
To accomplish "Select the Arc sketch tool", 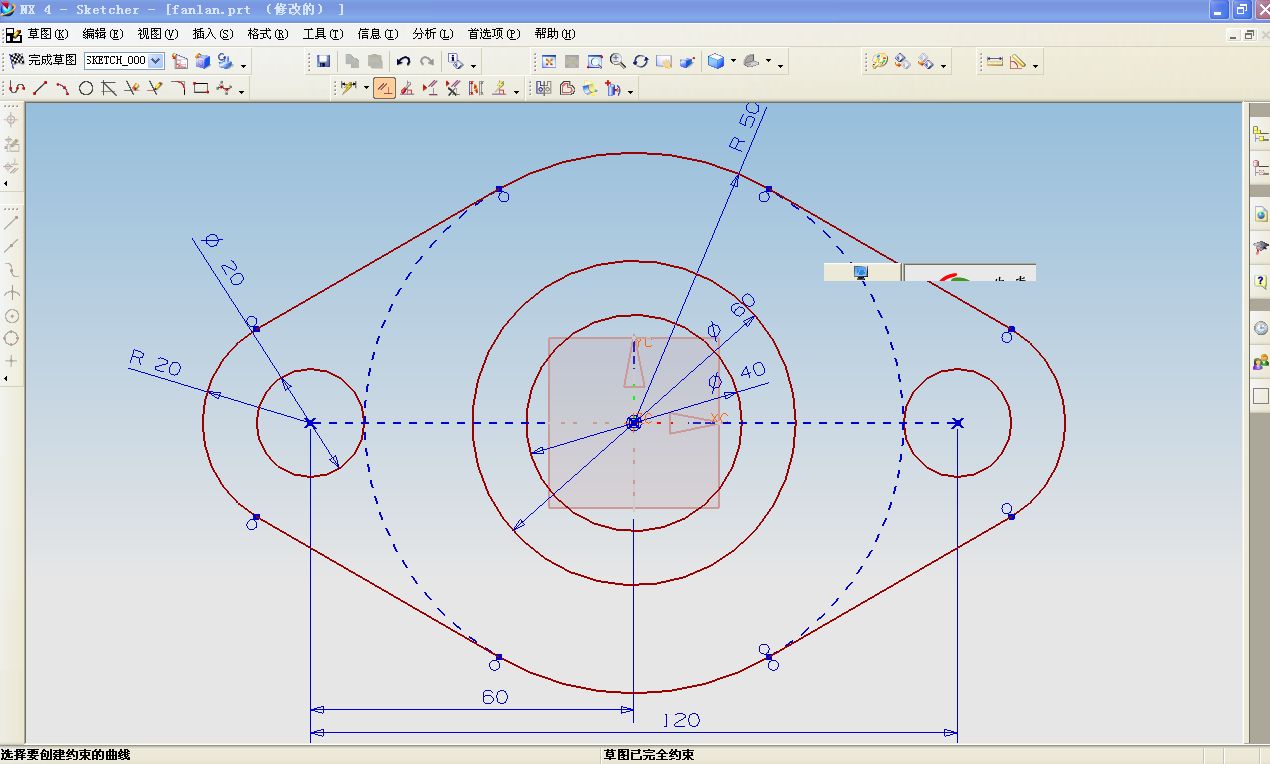I will coord(62,88).
